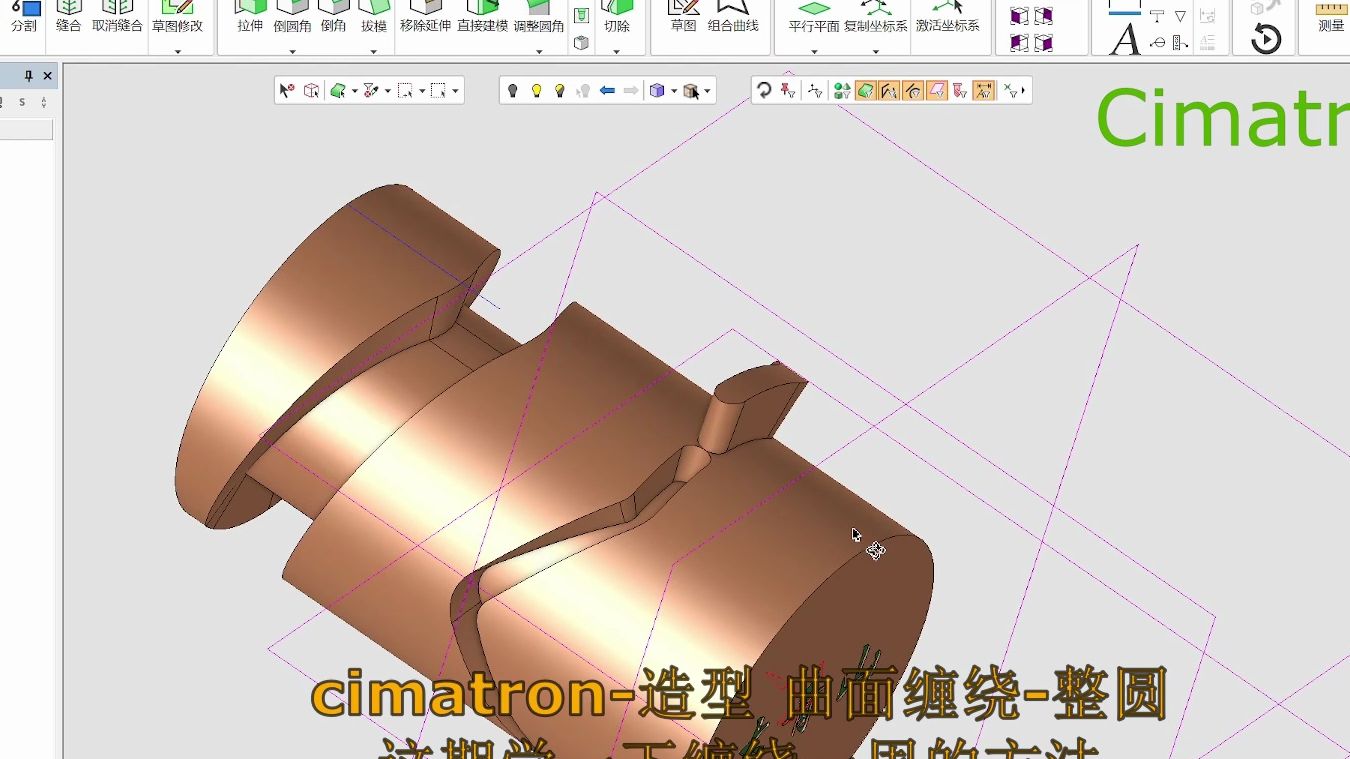Expand the render mode cube dropdown

(x=674, y=91)
